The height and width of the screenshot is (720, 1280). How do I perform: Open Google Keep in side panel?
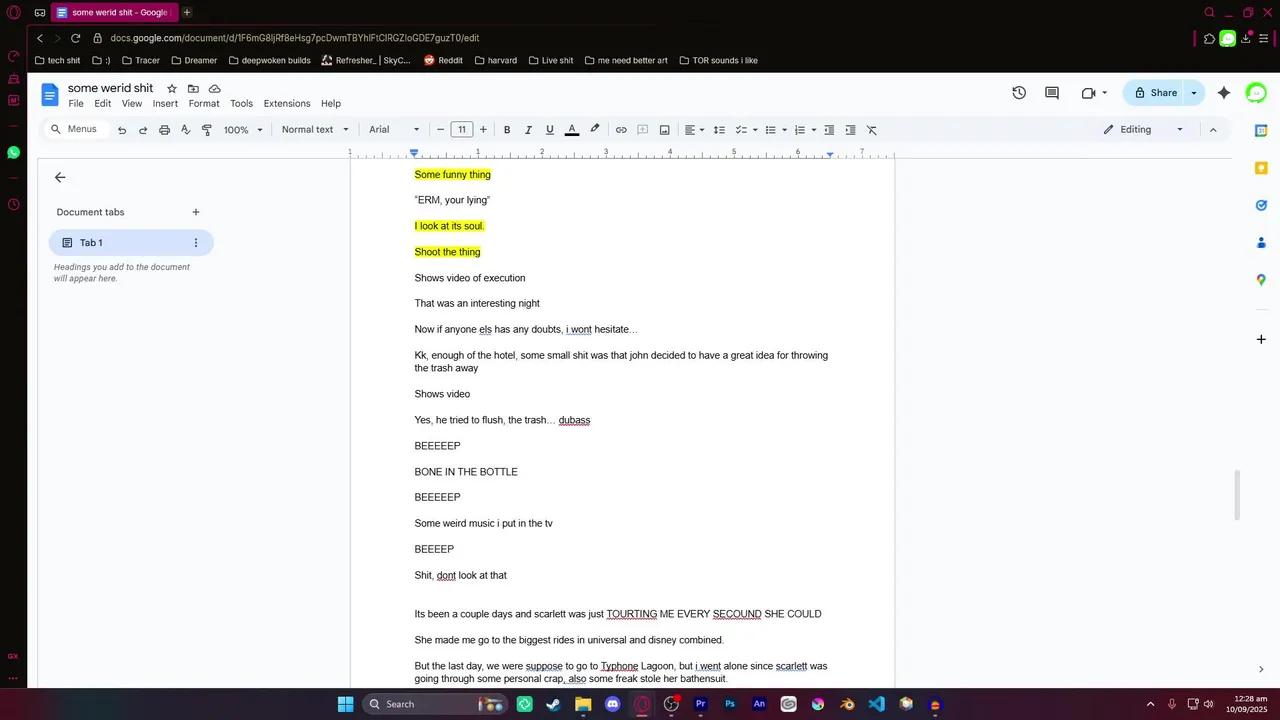tap(1261, 168)
